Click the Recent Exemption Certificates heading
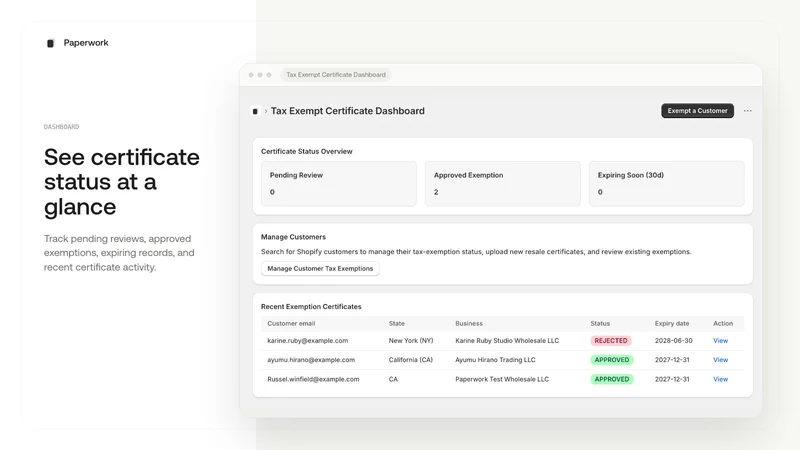 [311, 307]
